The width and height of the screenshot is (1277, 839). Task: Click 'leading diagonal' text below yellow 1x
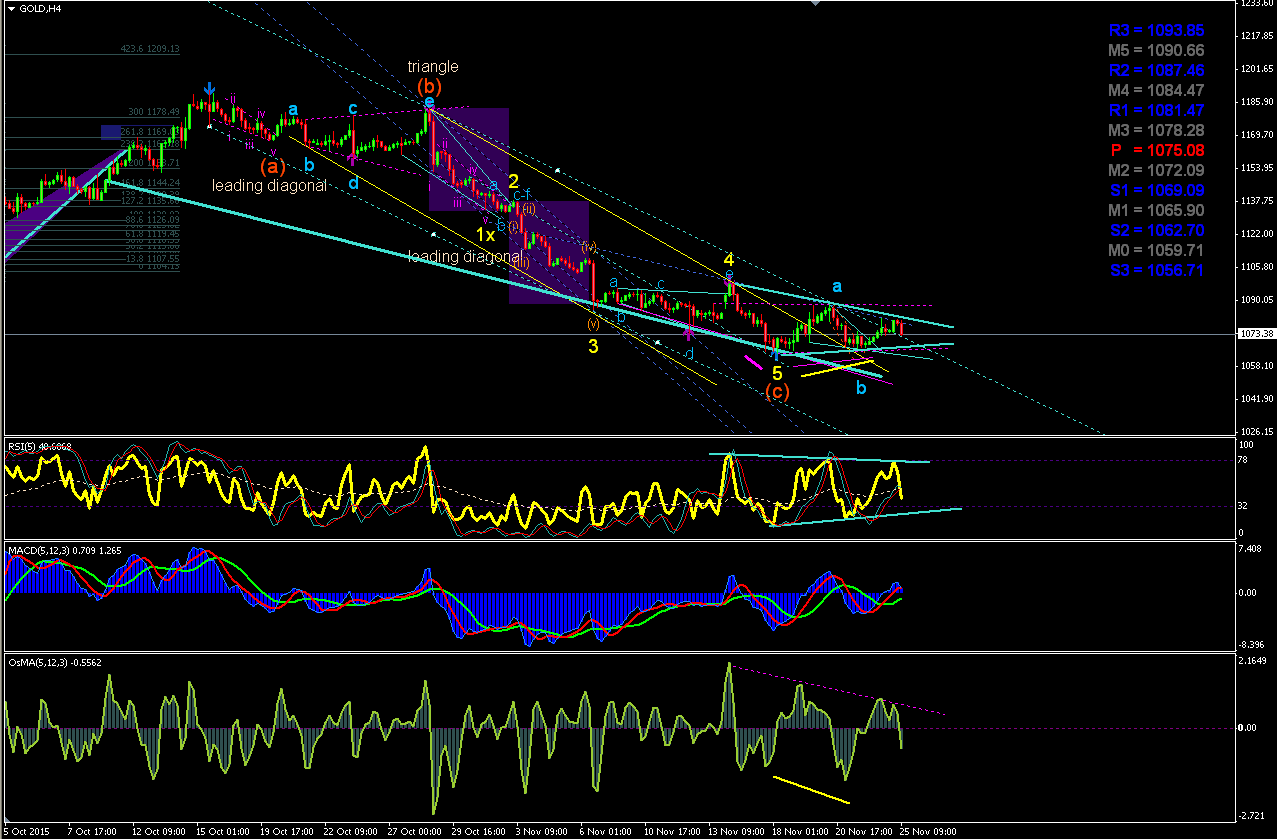tap(463, 257)
